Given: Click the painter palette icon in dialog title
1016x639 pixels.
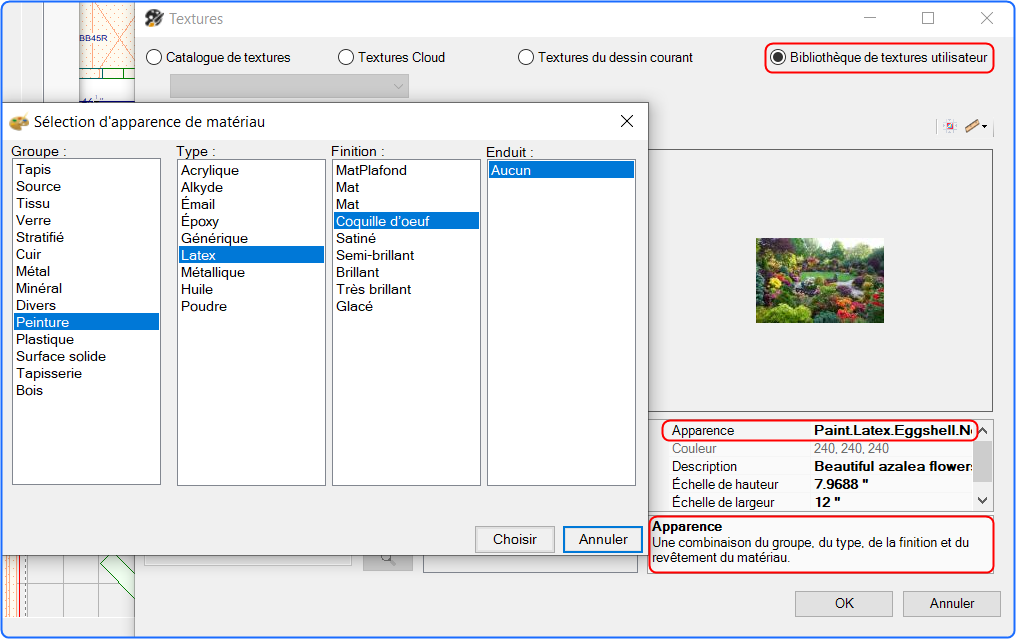Looking at the screenshot, I should tap(19, 122).
